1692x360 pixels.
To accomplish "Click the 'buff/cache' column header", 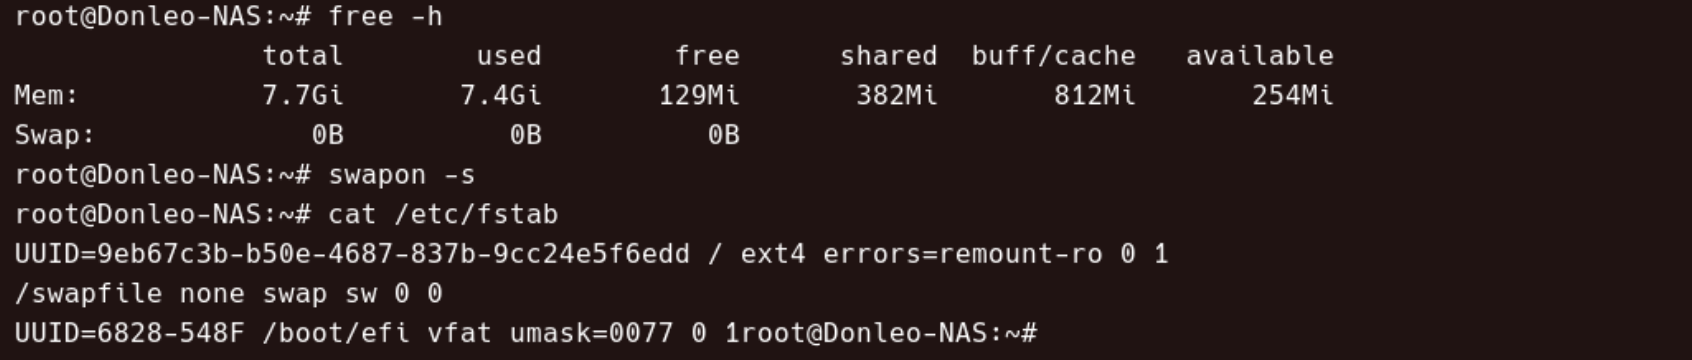I will coord(1053,56).
